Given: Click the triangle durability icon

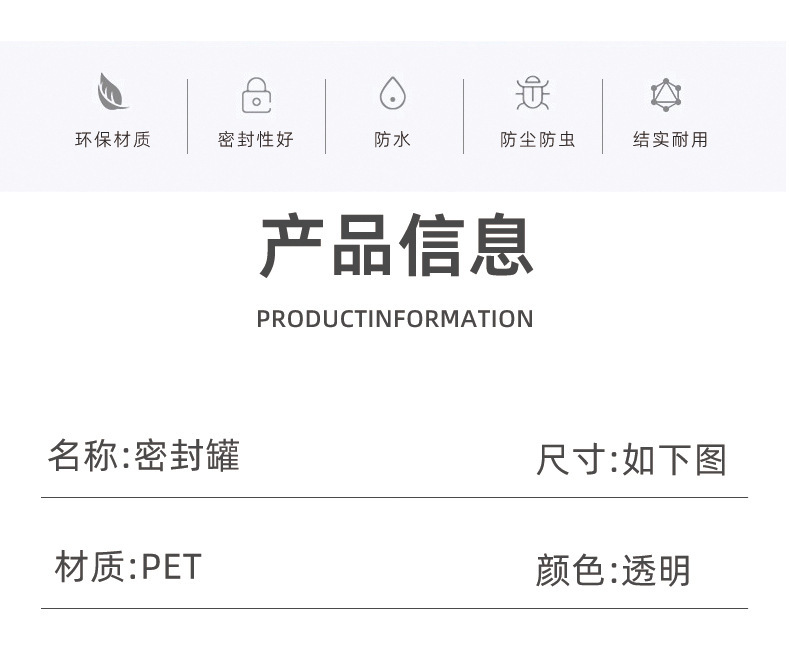Looking at the screenshot, I should coord(666,95).
